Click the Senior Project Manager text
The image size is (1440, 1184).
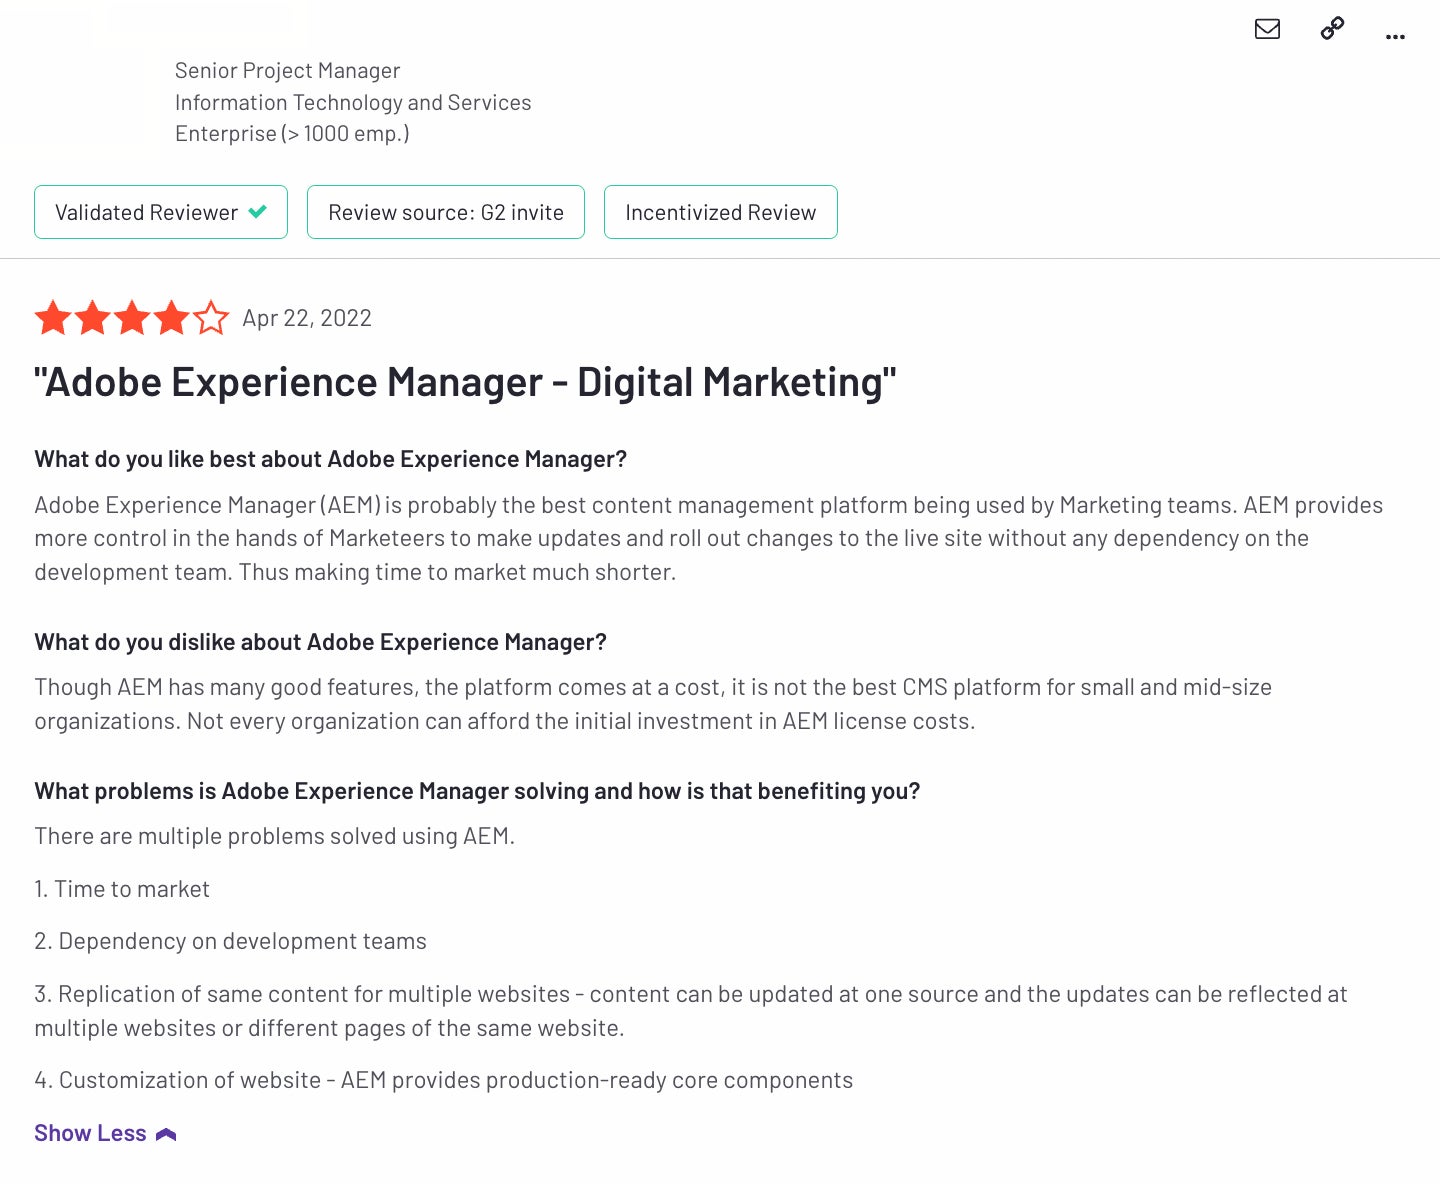tap(287, 71)
